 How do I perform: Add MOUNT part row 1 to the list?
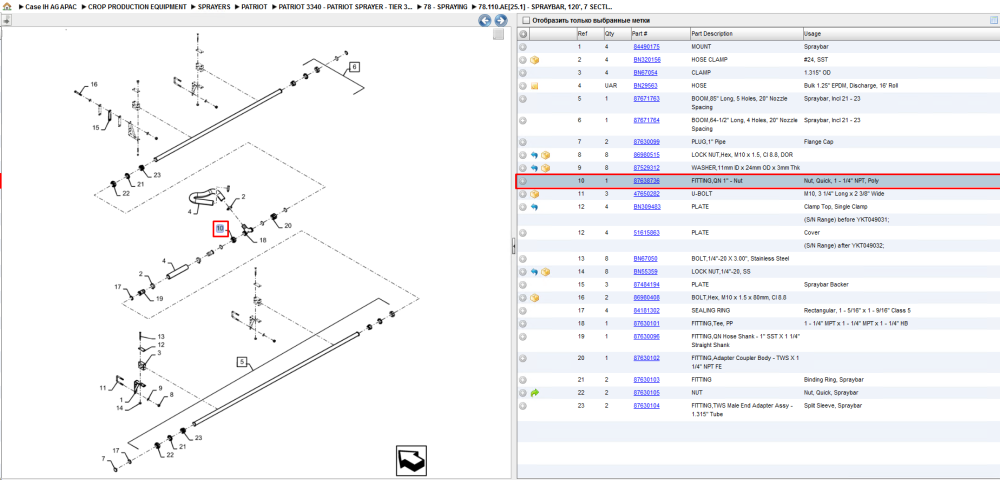523,47
